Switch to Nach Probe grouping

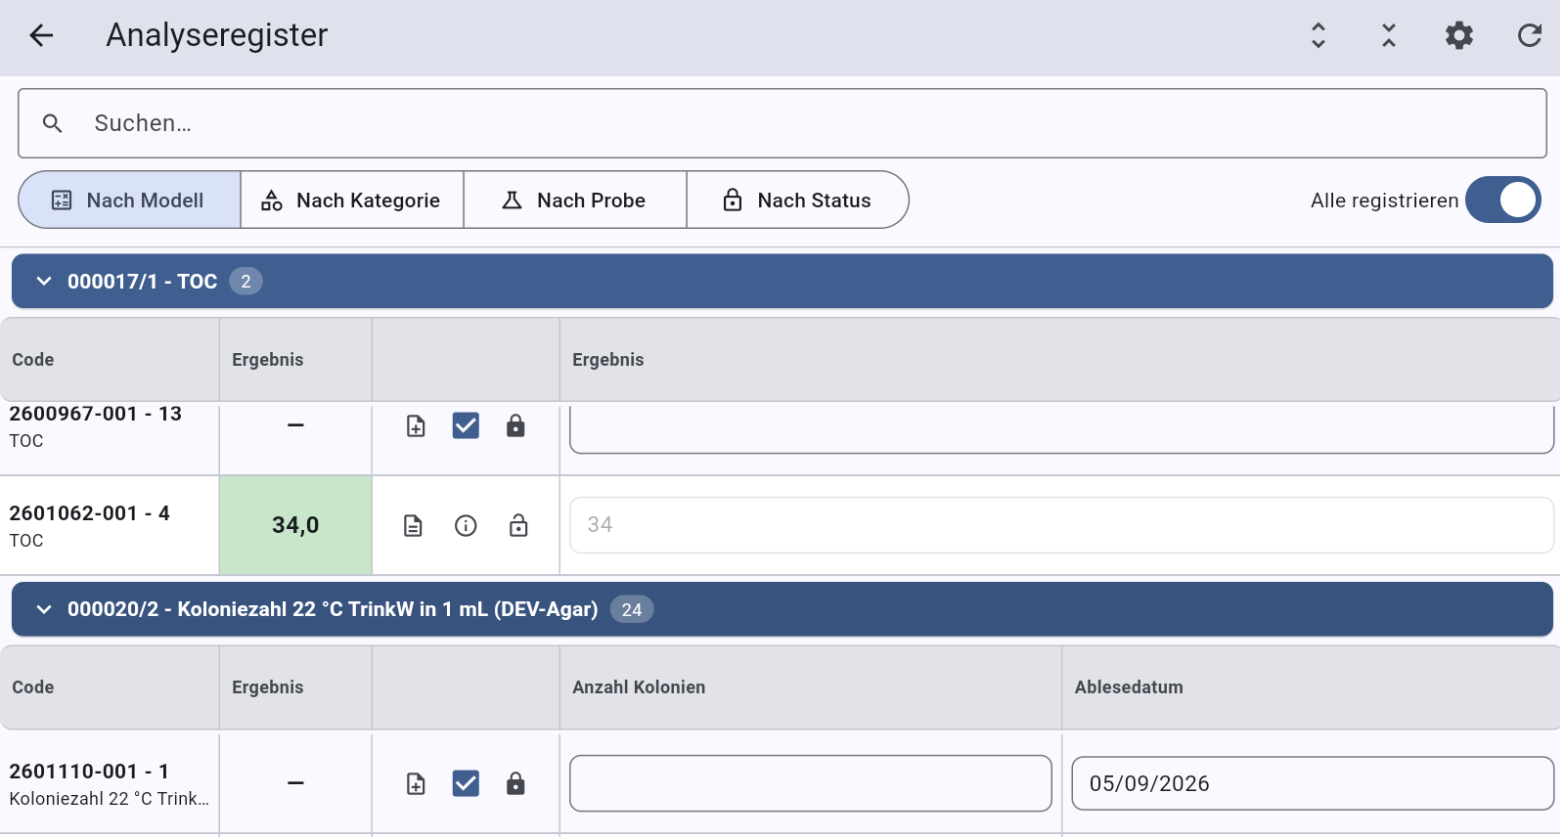click(575, 200)
